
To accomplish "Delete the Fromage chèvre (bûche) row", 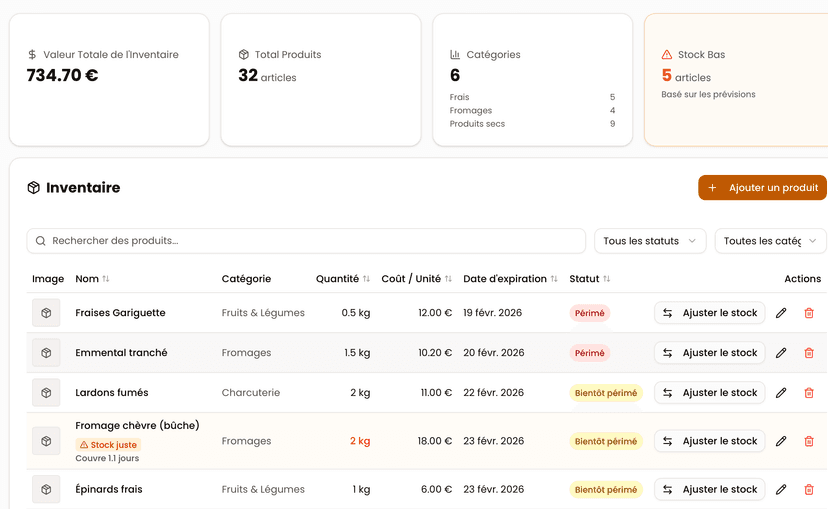I will [x=809, y=441].
